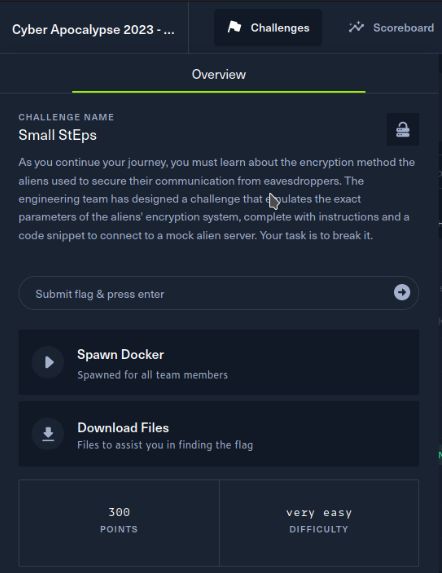This screenshot has height=573, width=442.
Task: Click the challenge description paragraph
Action: pyautogui.click(x=217, y=199)
